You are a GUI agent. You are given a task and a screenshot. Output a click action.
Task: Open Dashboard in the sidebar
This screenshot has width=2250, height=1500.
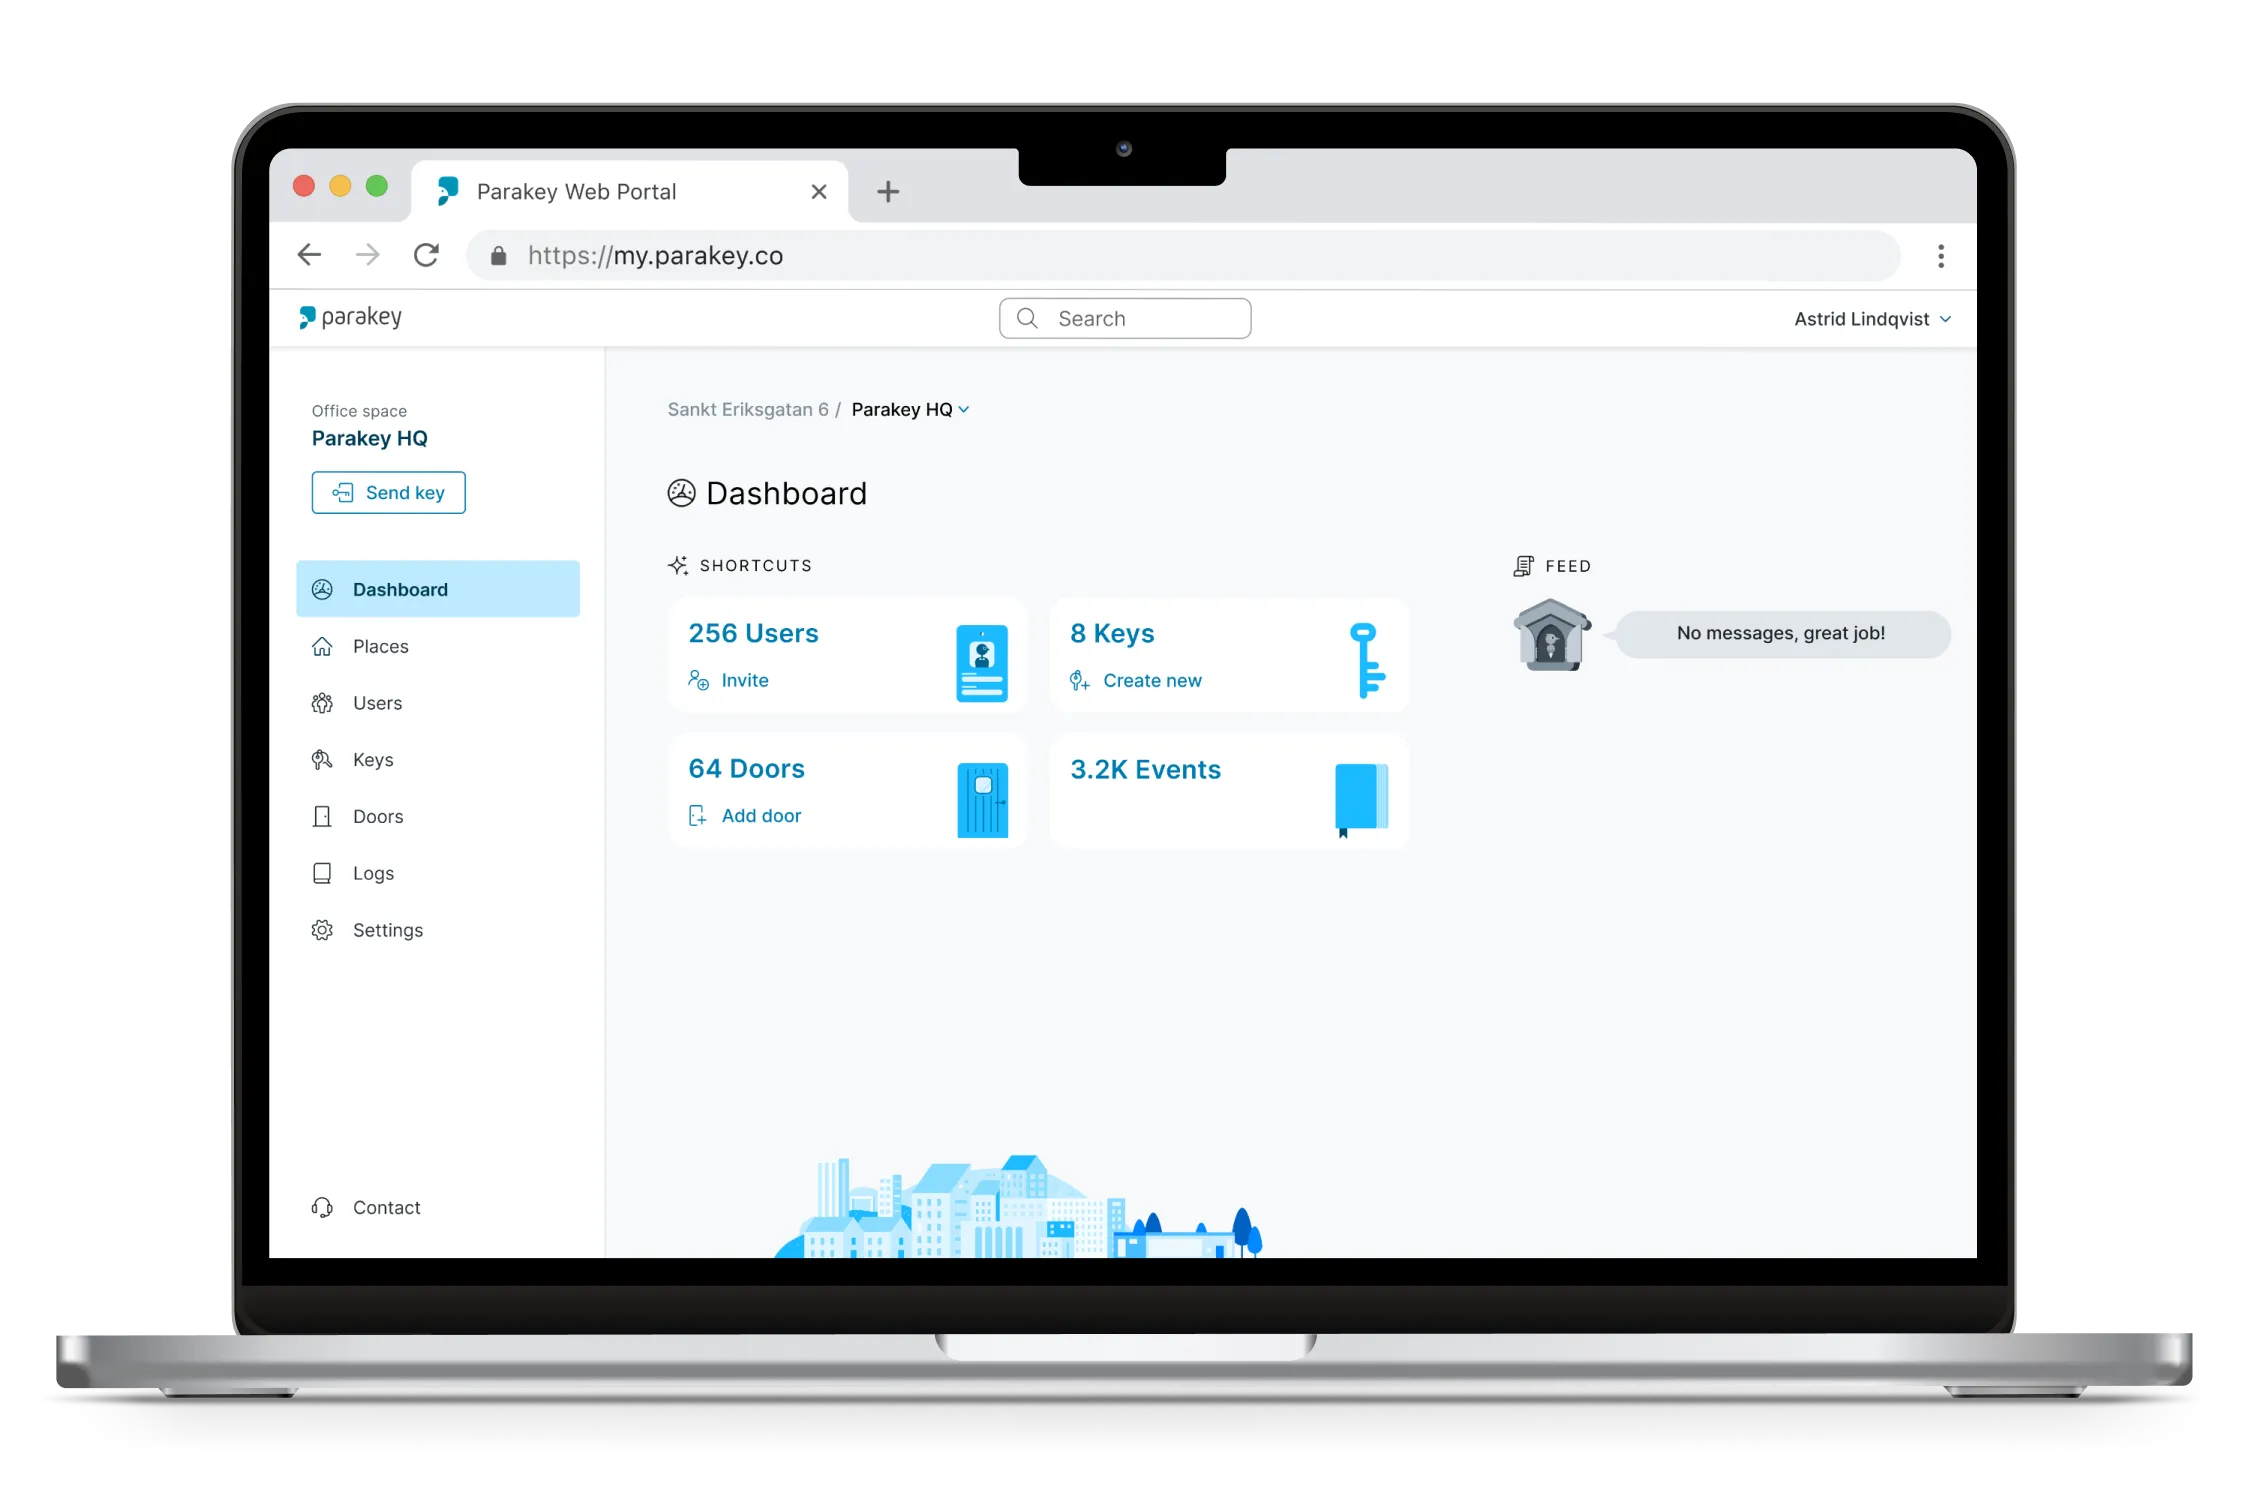pyautogui.click(x=438, y=589)
